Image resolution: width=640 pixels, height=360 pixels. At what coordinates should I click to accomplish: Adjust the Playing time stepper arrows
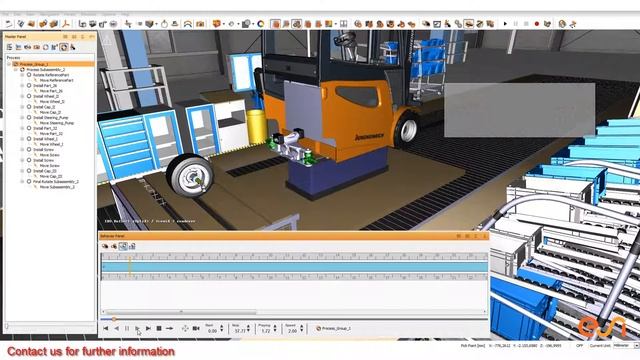pyautogui.click(x=275, y=328)
